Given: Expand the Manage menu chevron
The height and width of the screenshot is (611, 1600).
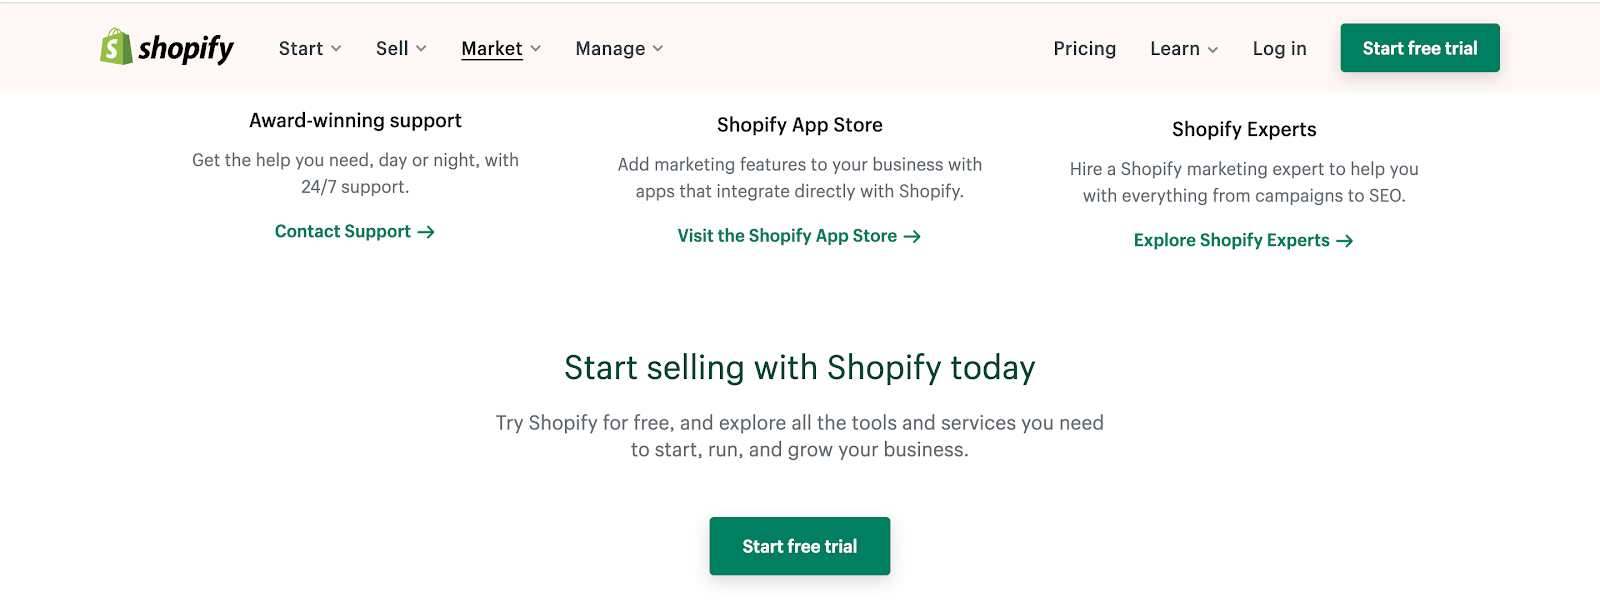Looking at the screenshot, I should (x=658, y=49).
